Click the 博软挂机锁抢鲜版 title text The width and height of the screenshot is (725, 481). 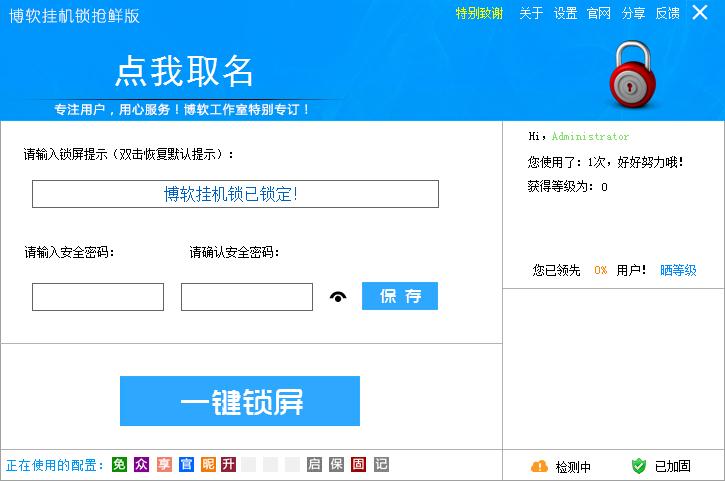pos(74,16)
